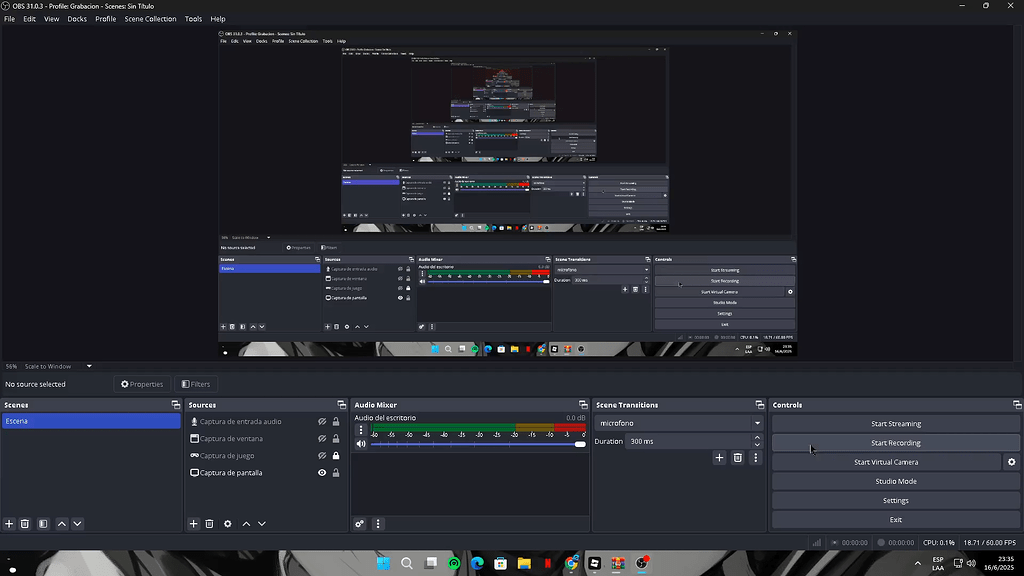The height and width of the screenshot is (576, 1024).
Task: Hide the Captura de pantalla source
Action: click(x=322, y=473)
